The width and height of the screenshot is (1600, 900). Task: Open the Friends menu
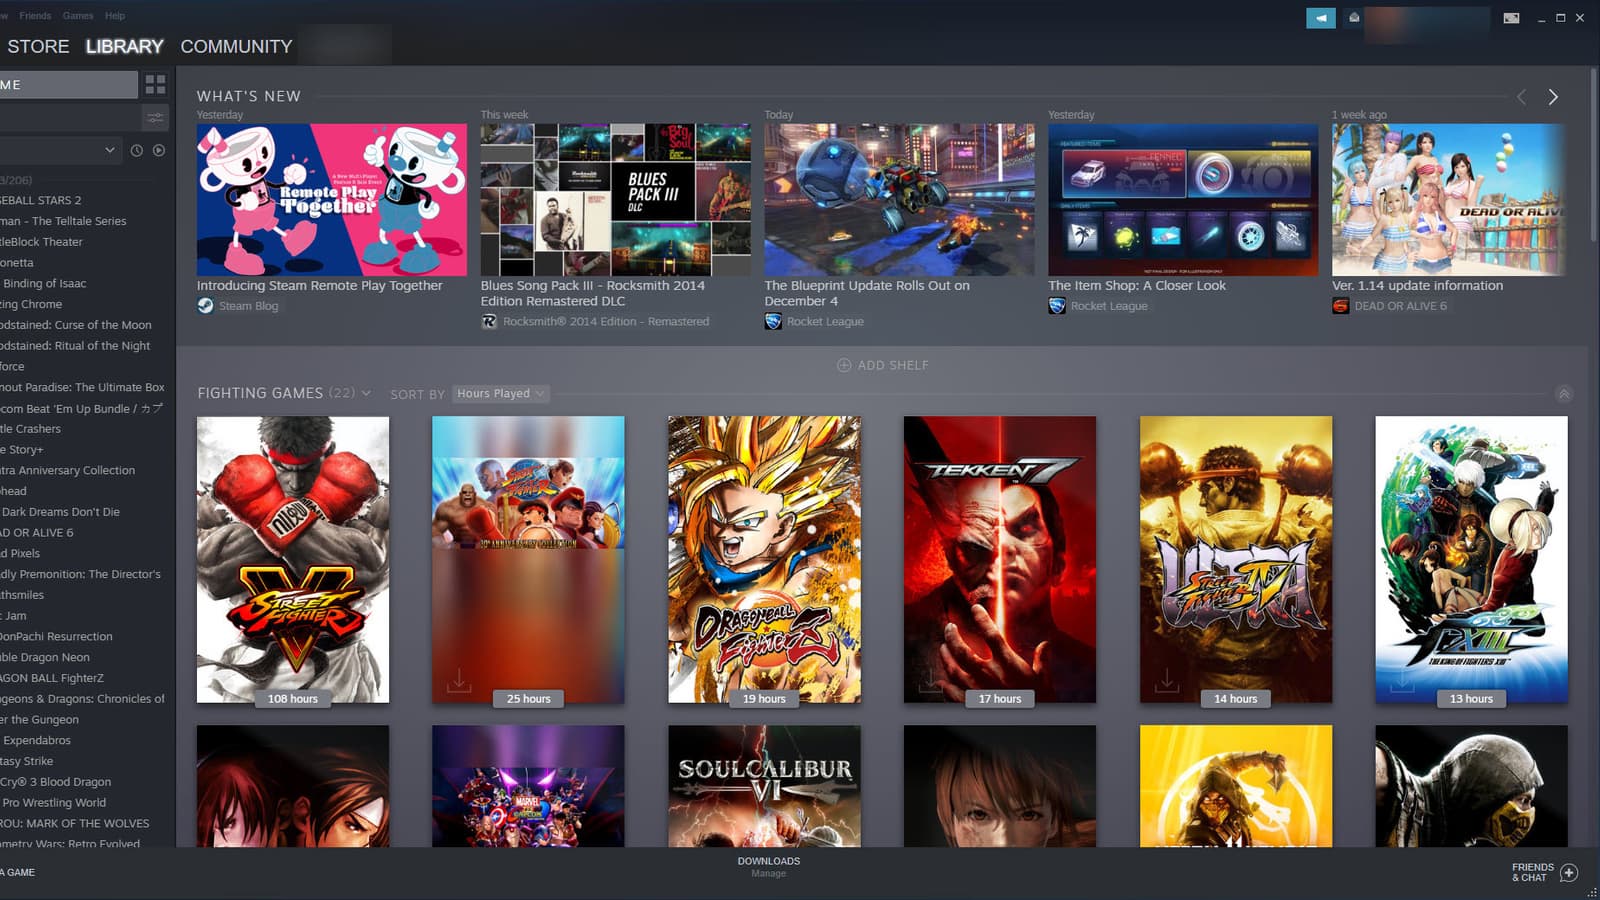(x=35, y=16)
